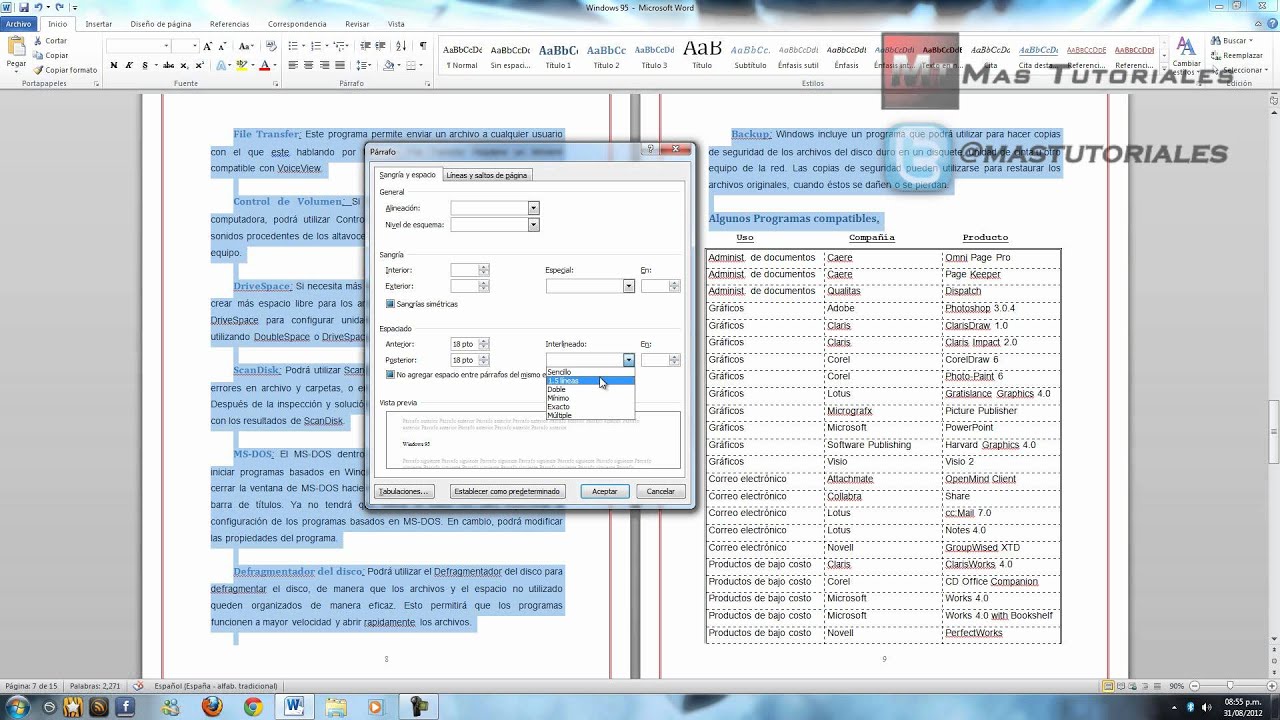Open the Diseño de página tab
Image resolution: width=1280 pixels, height=720 pixels.
click(x=161, y=24)
